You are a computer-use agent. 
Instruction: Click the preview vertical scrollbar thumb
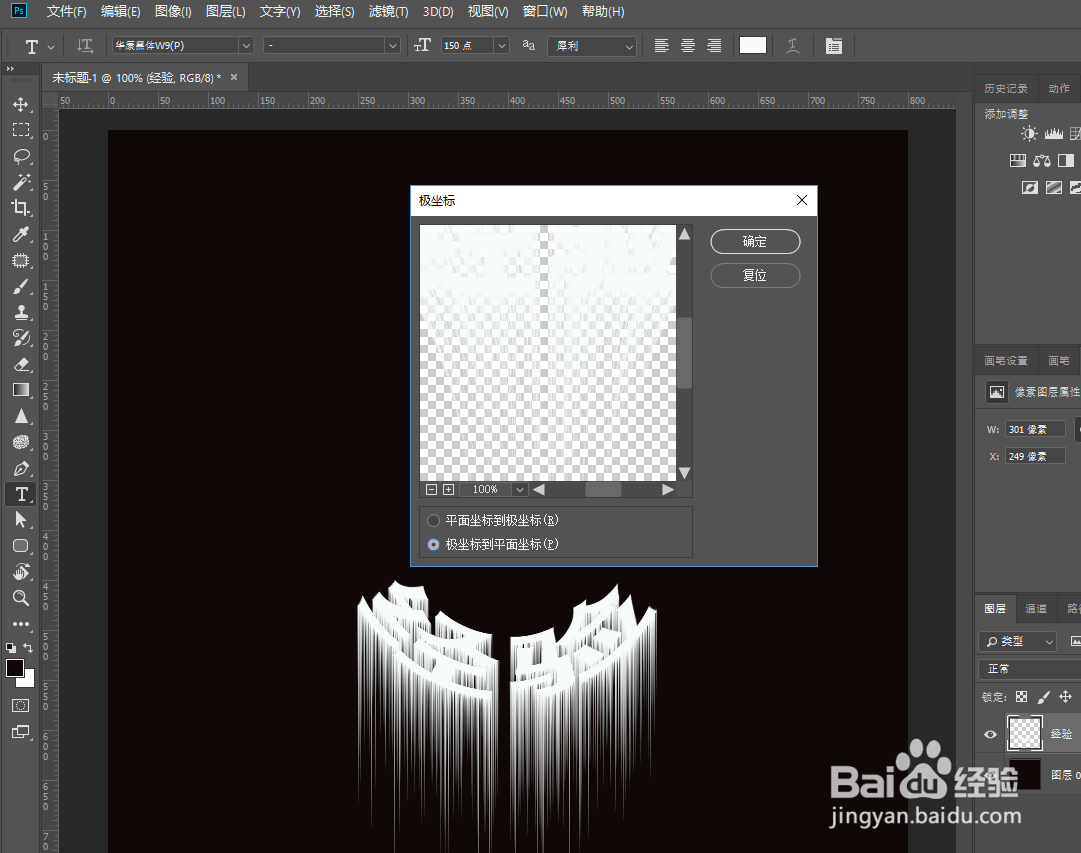(684, 353)
